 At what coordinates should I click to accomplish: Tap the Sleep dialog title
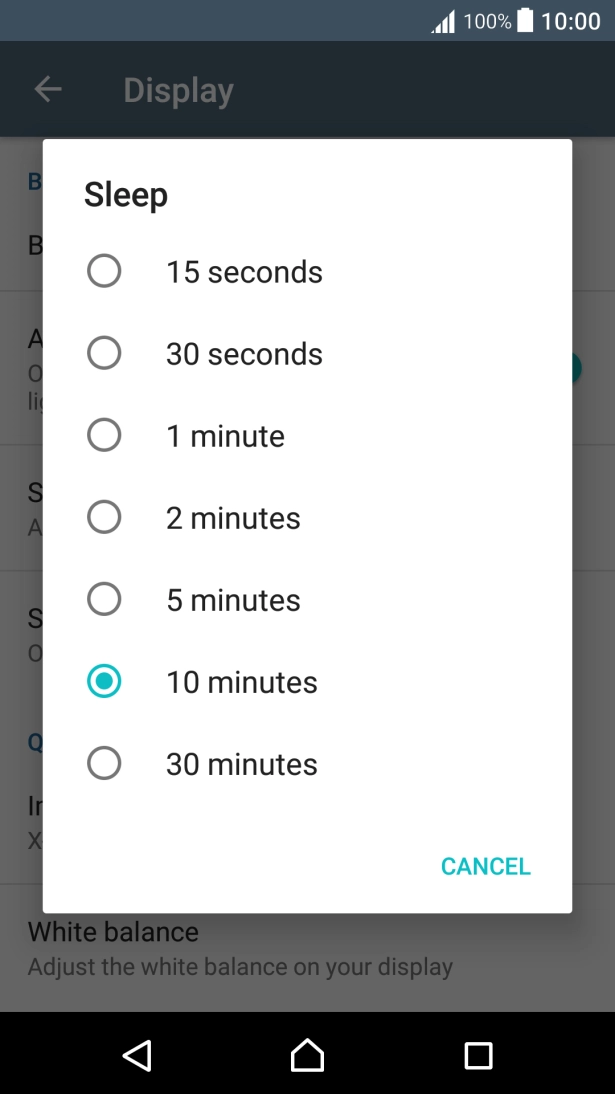tap(126, 194)
